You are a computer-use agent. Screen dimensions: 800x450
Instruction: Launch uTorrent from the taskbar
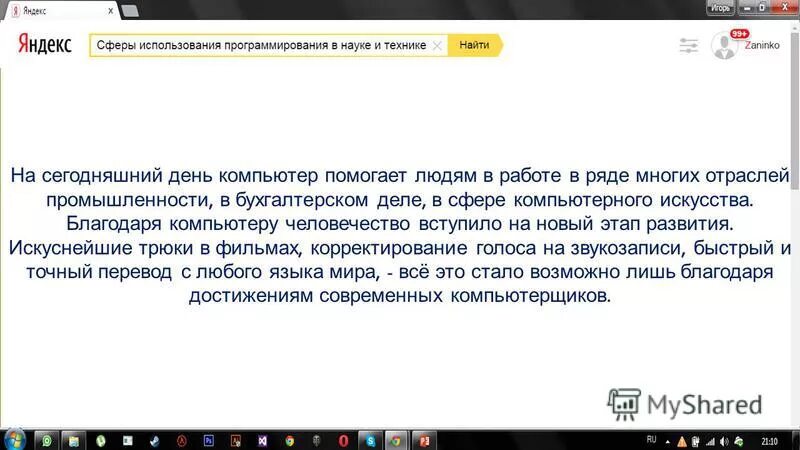tap(101, 441)
